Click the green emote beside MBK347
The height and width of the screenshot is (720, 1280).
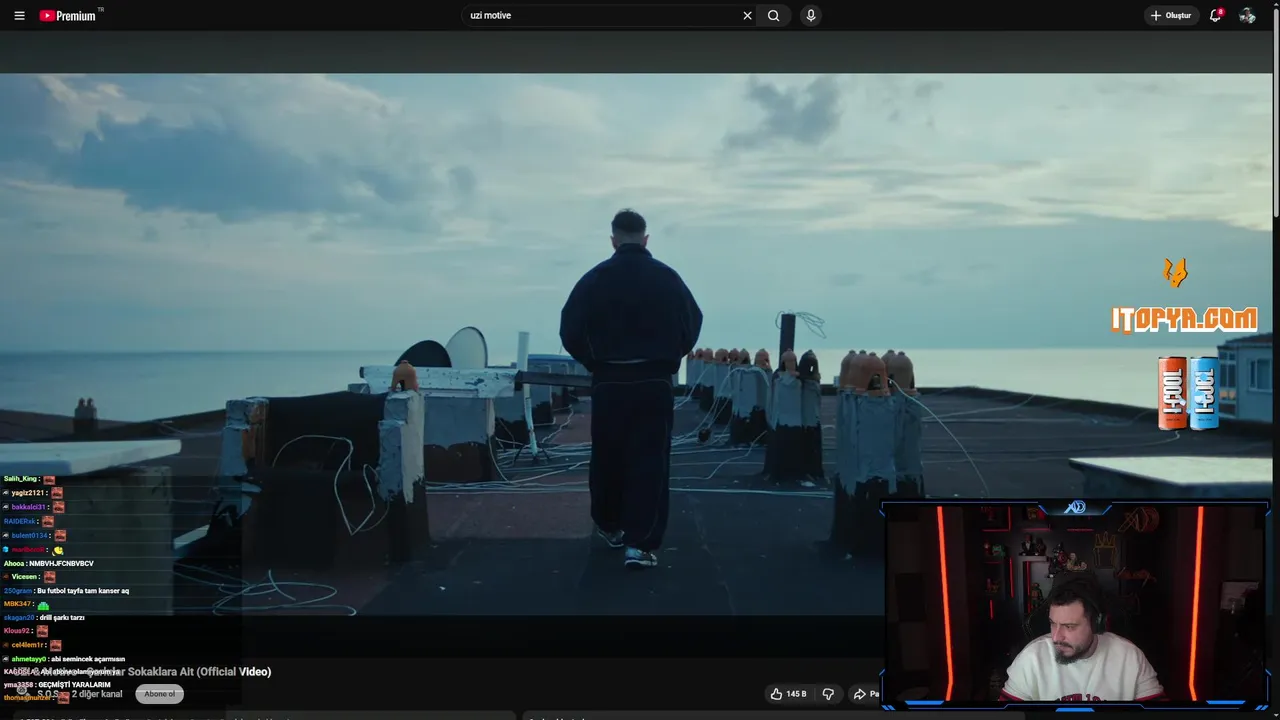43,605
